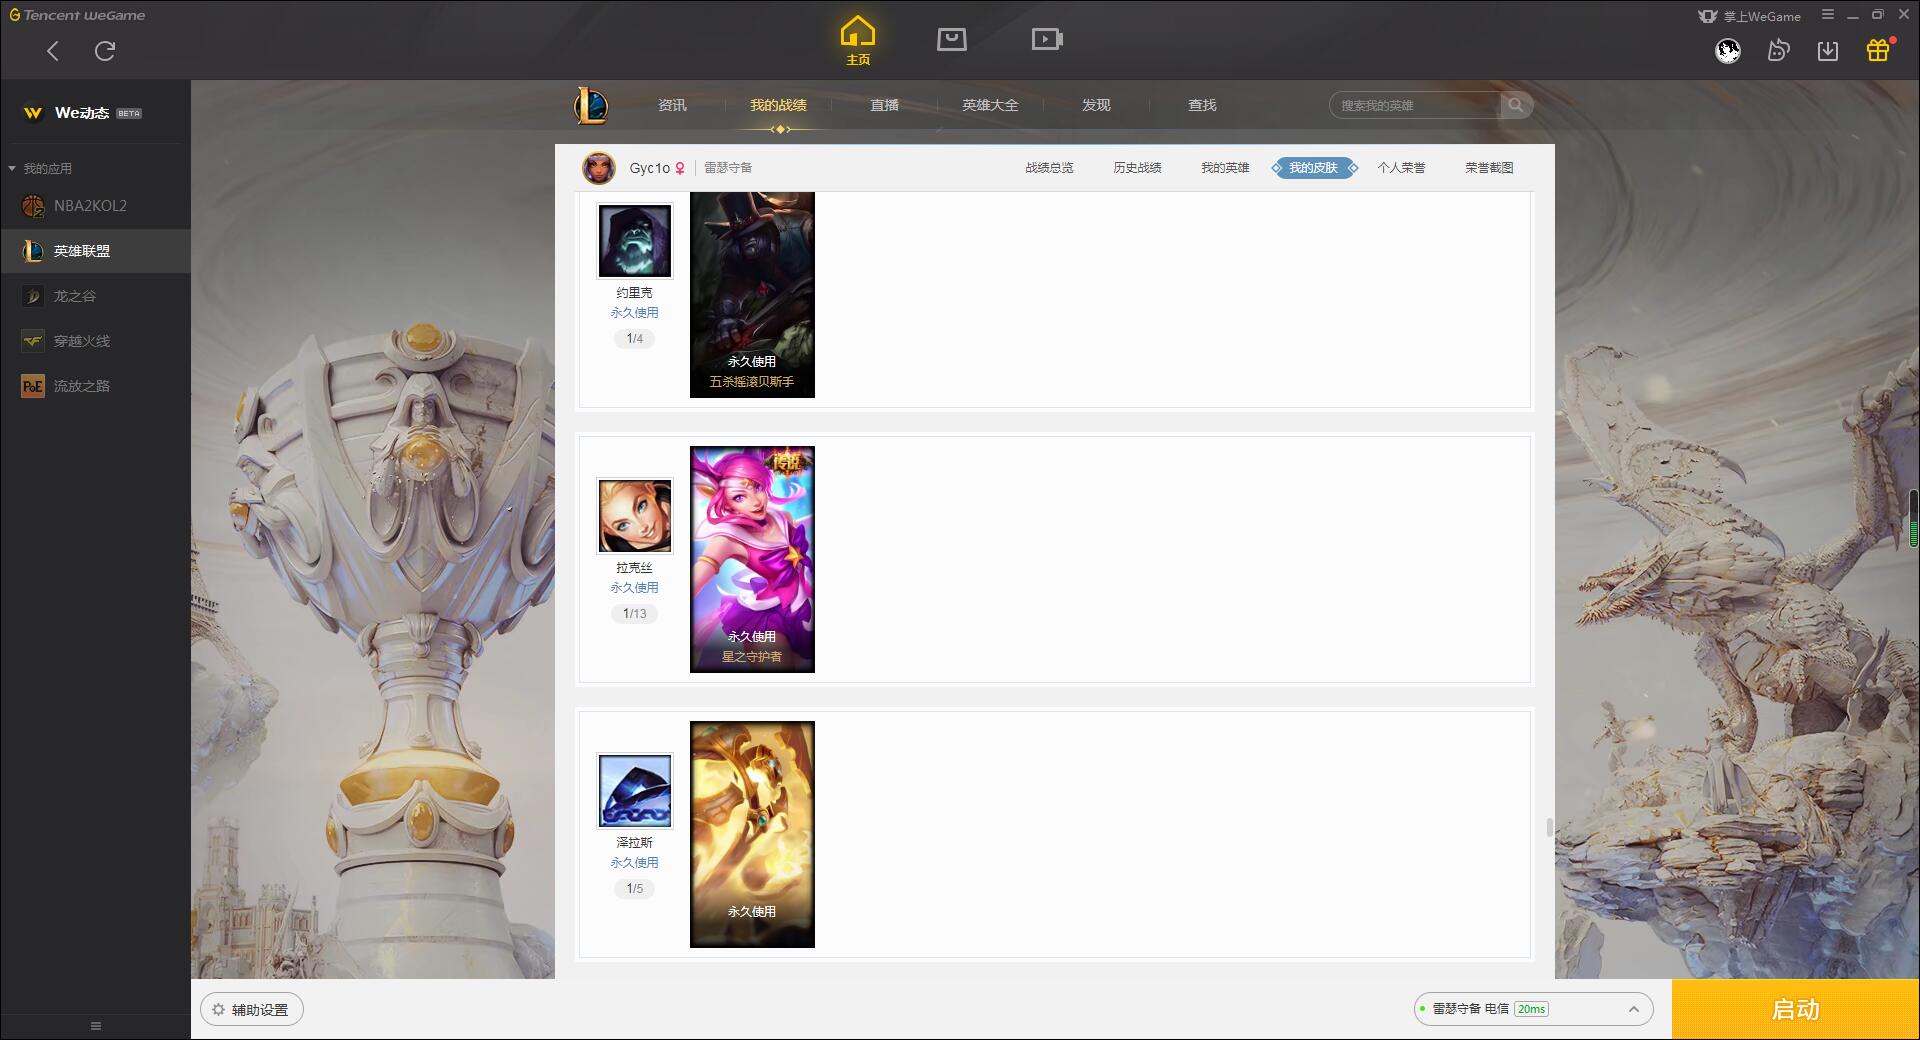Select 穿越火线 in the sidebar
This screenshot has width=1920, height=1040.
point(95,341)
